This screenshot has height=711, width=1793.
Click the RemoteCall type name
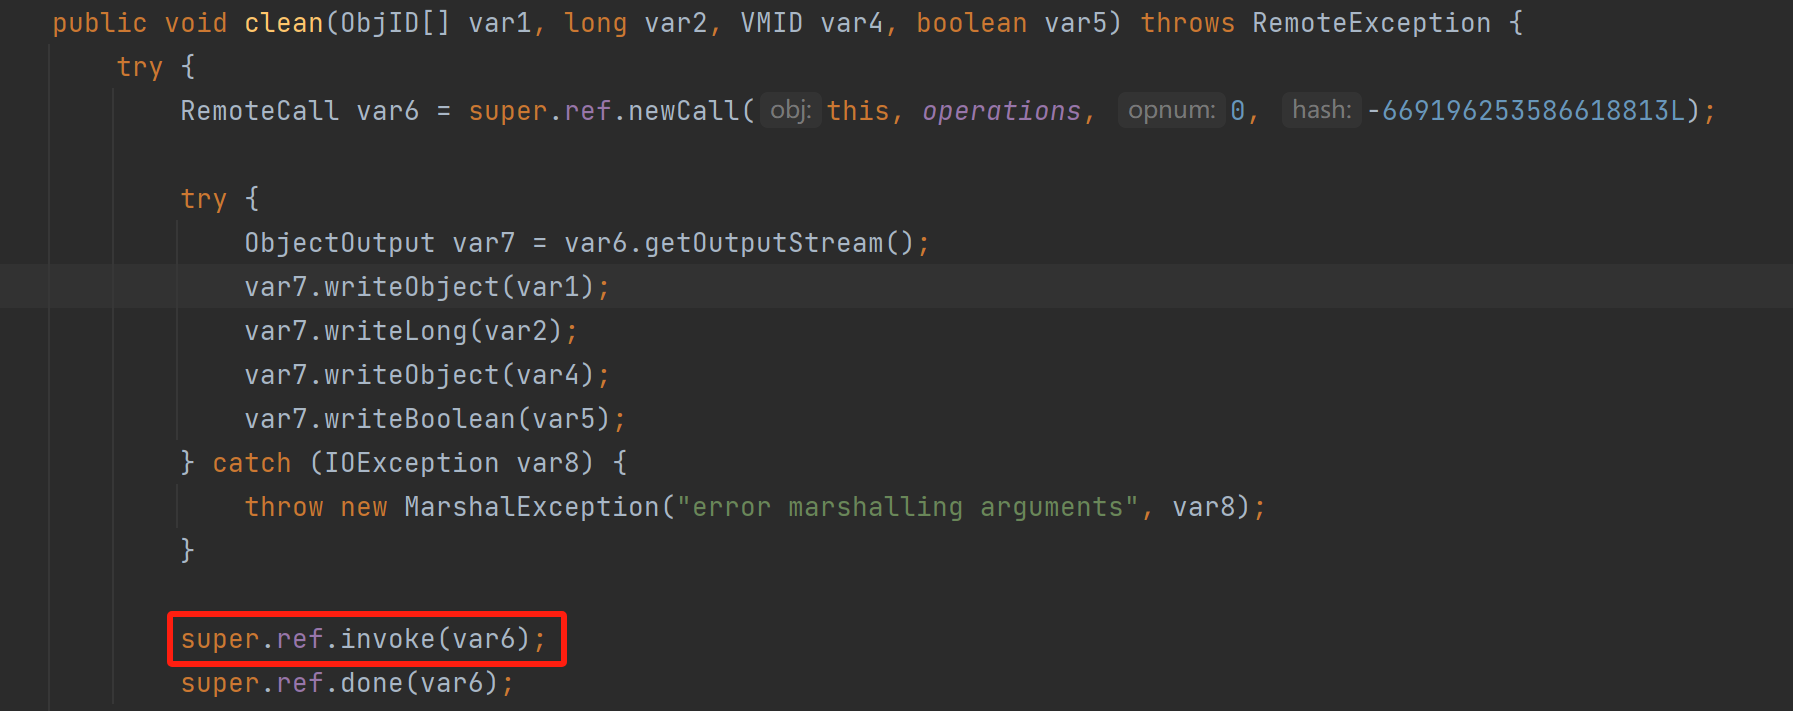pyautogui.click(x=259, y=111)
